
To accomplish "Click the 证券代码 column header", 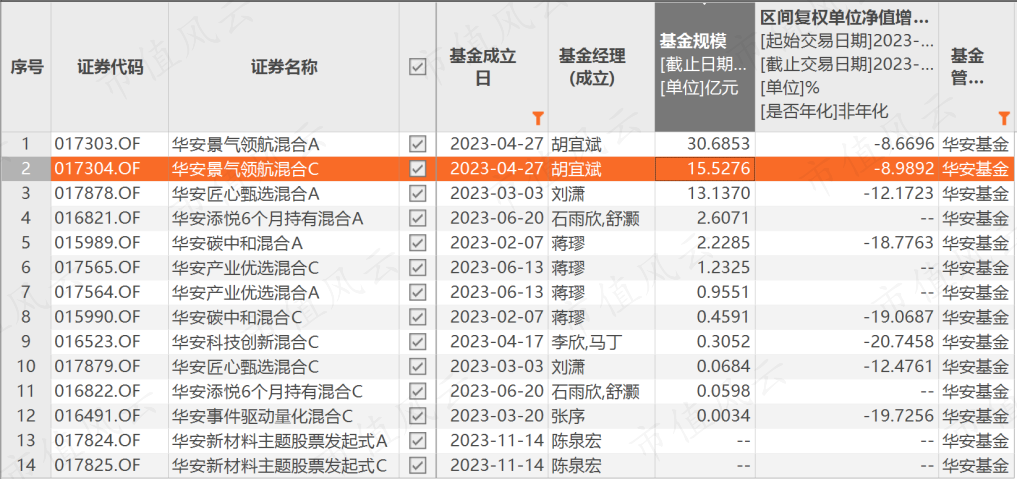I will pyautogui.click(x=110, y=67).
